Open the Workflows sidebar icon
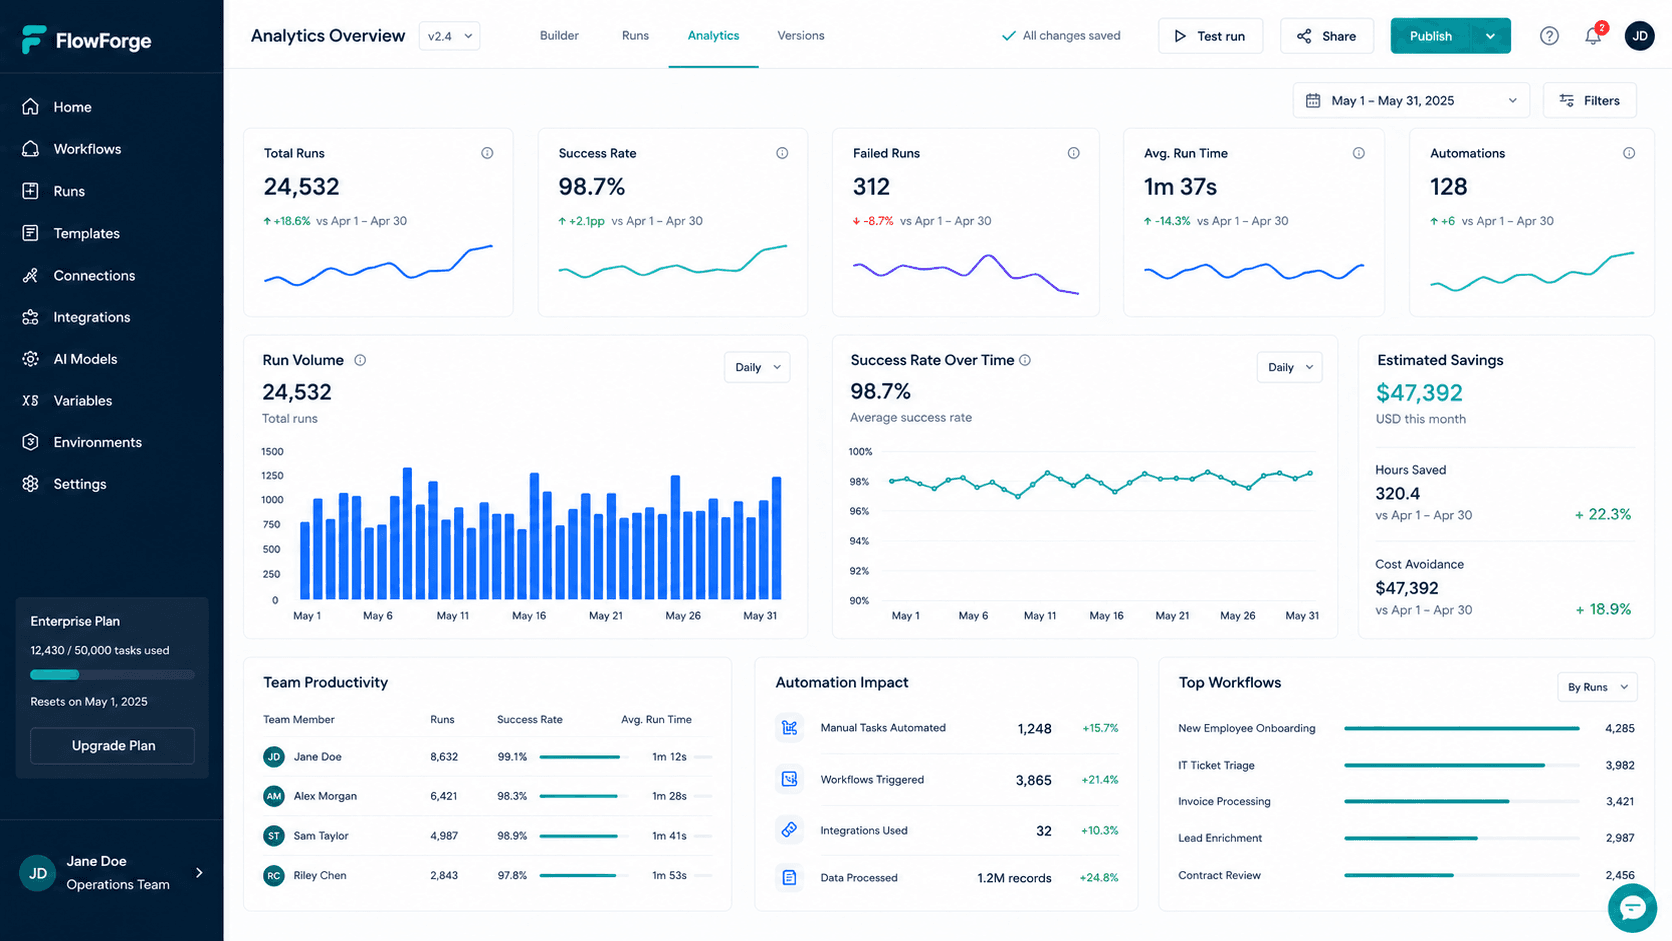 pyautogui.click(x=31, y=149)
